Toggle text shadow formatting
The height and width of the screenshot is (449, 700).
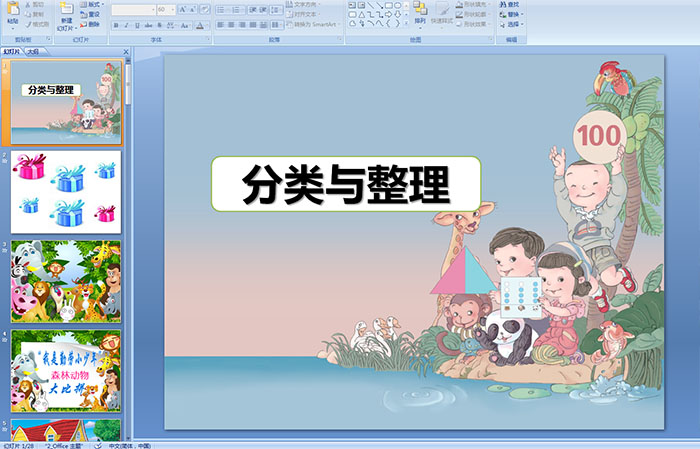(x=159, y=25)
